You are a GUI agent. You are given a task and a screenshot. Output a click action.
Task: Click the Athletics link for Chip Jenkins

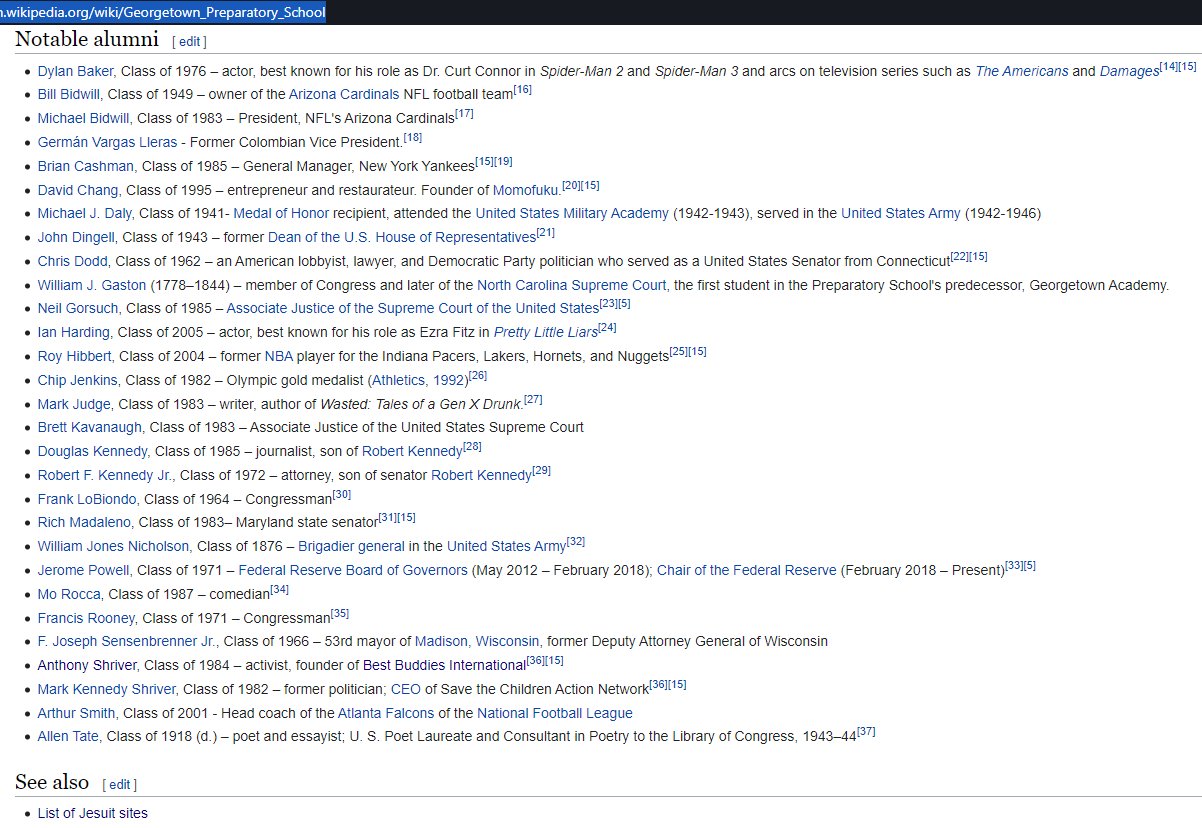coord(398,380)
